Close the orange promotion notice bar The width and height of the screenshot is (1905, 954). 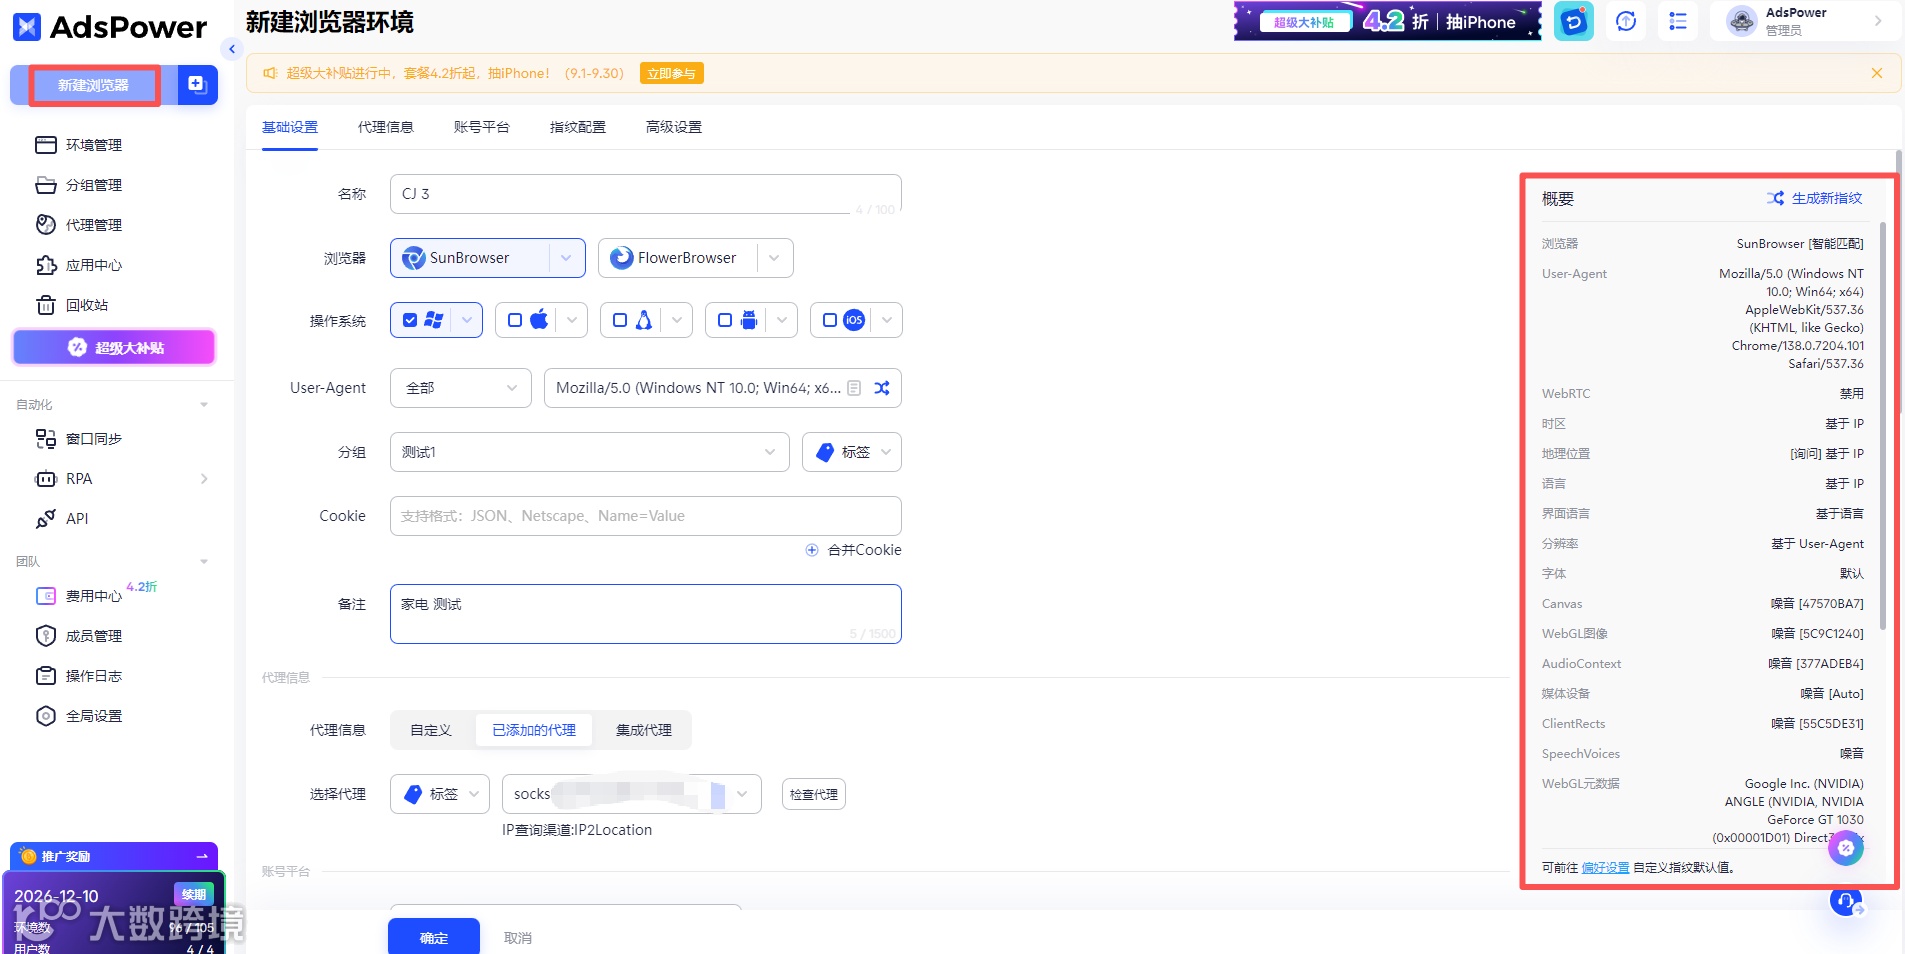click(1877, 73)
